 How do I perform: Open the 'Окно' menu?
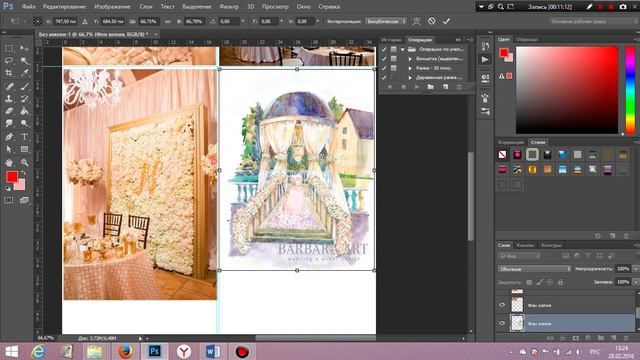click(x=303, y=7)
